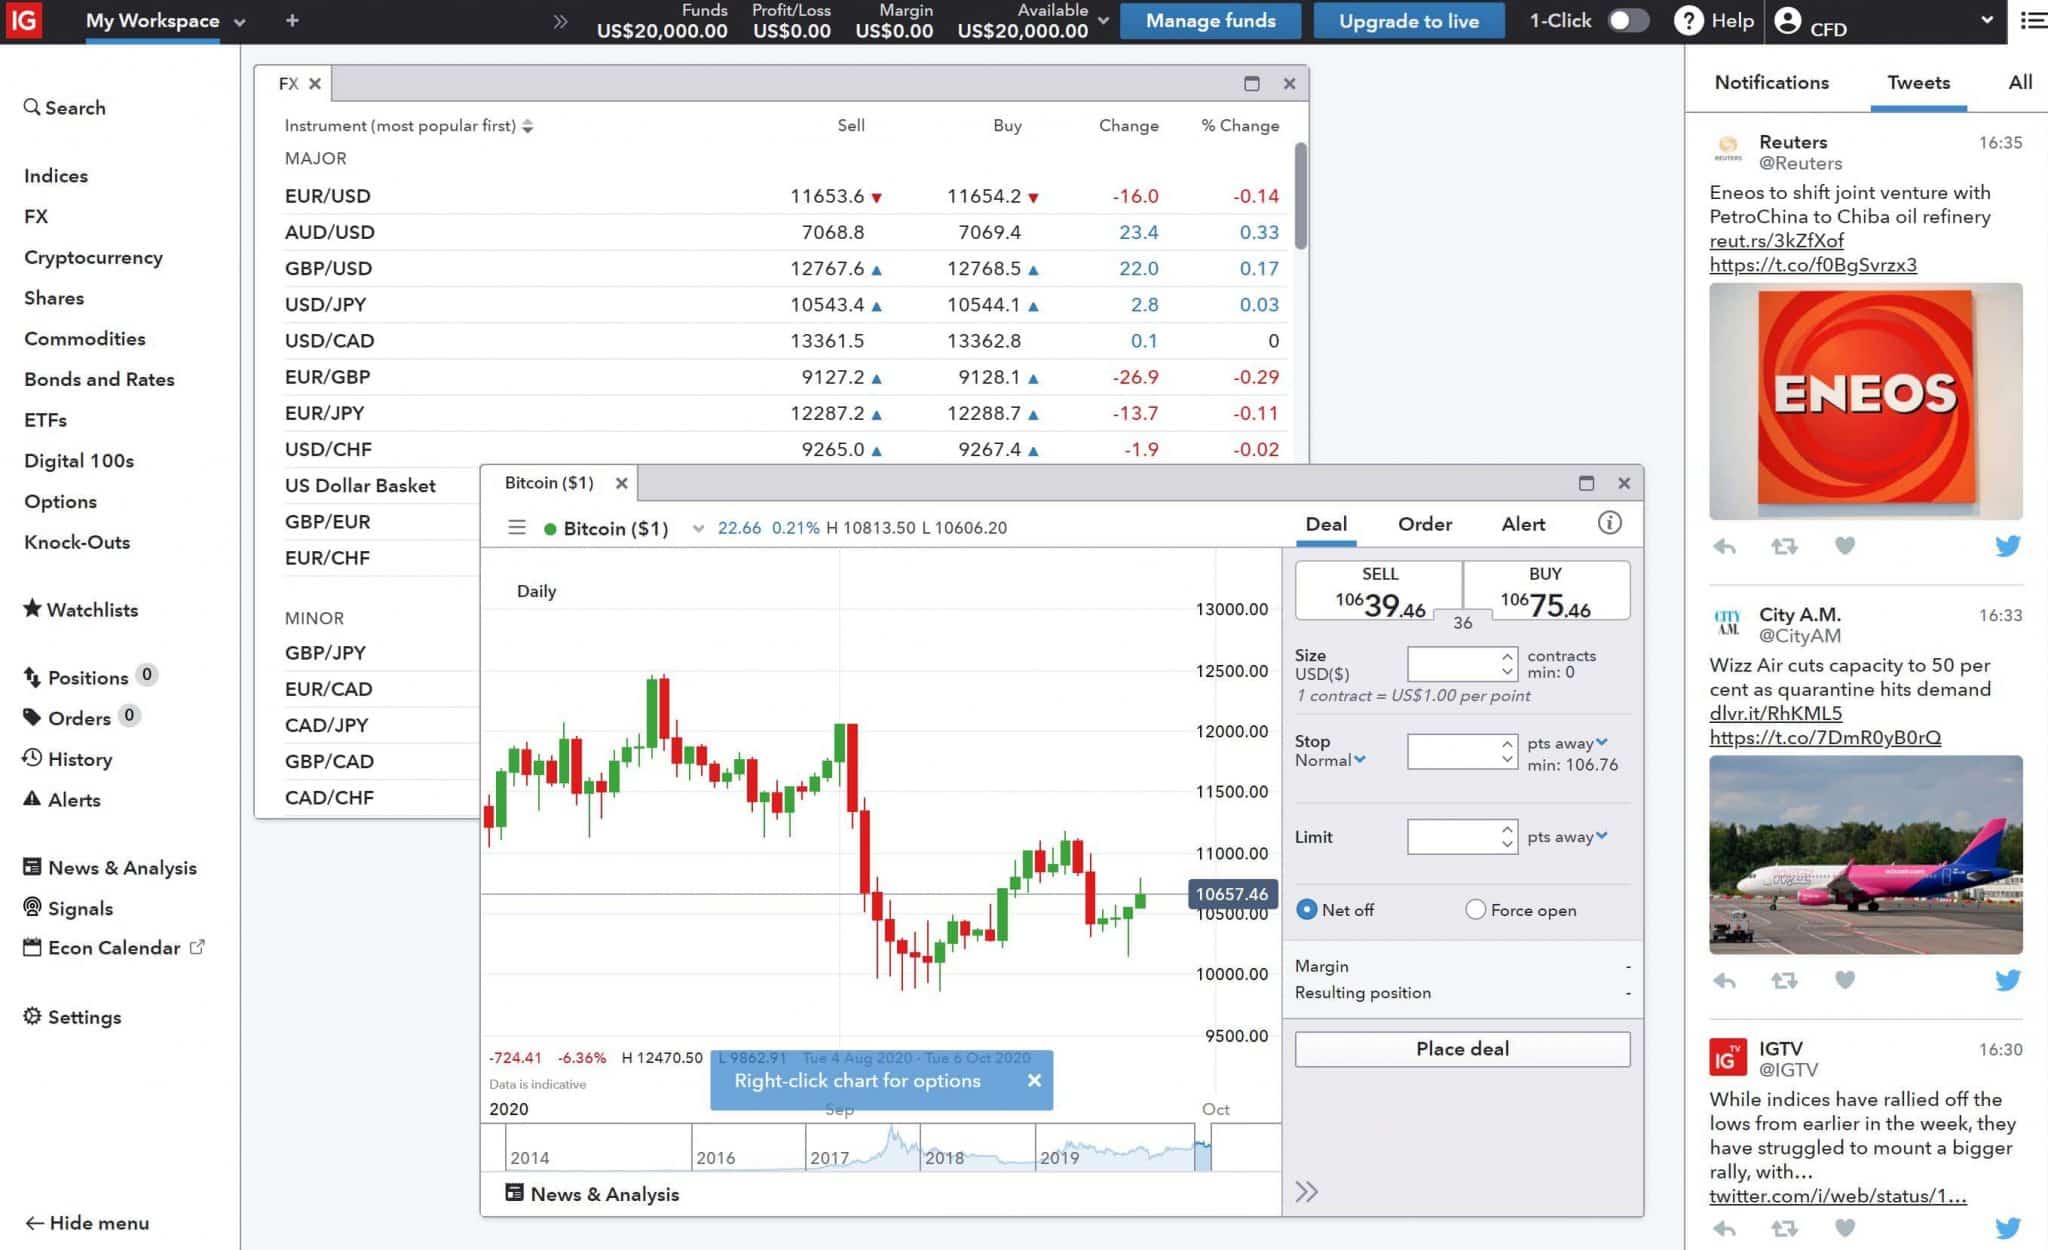Click the expand panel icon in Bitcoin window
Screen dimensions: 2048x1250
[1586, 482]
